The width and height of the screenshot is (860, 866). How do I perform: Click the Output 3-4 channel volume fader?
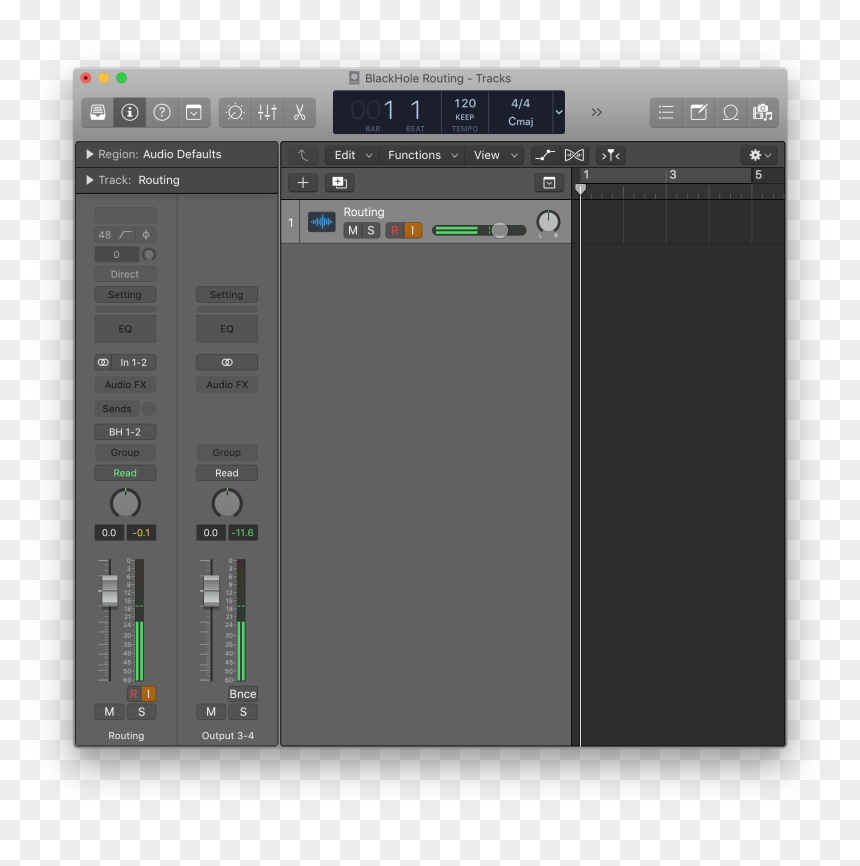click(x=211, y=590)
